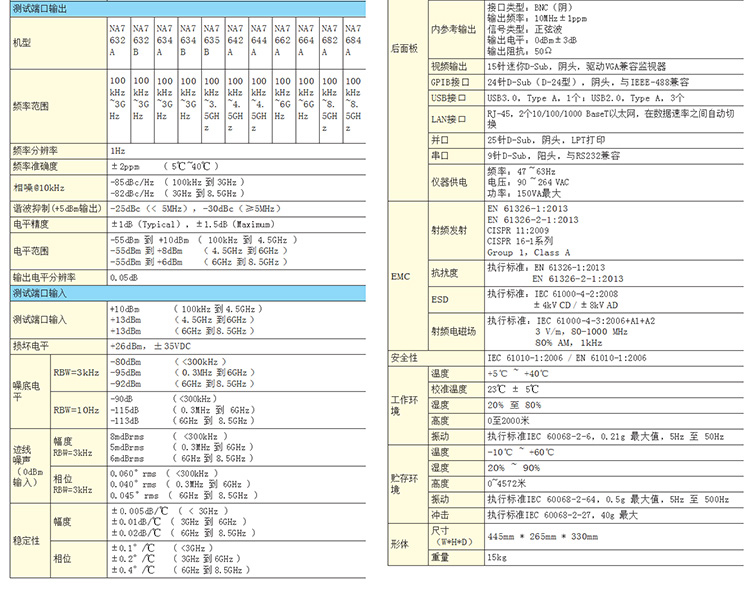The width and height of the screenshot is (750, 595).
Task: Select the USB接口 row label
Action: click(x=448, y=98)
